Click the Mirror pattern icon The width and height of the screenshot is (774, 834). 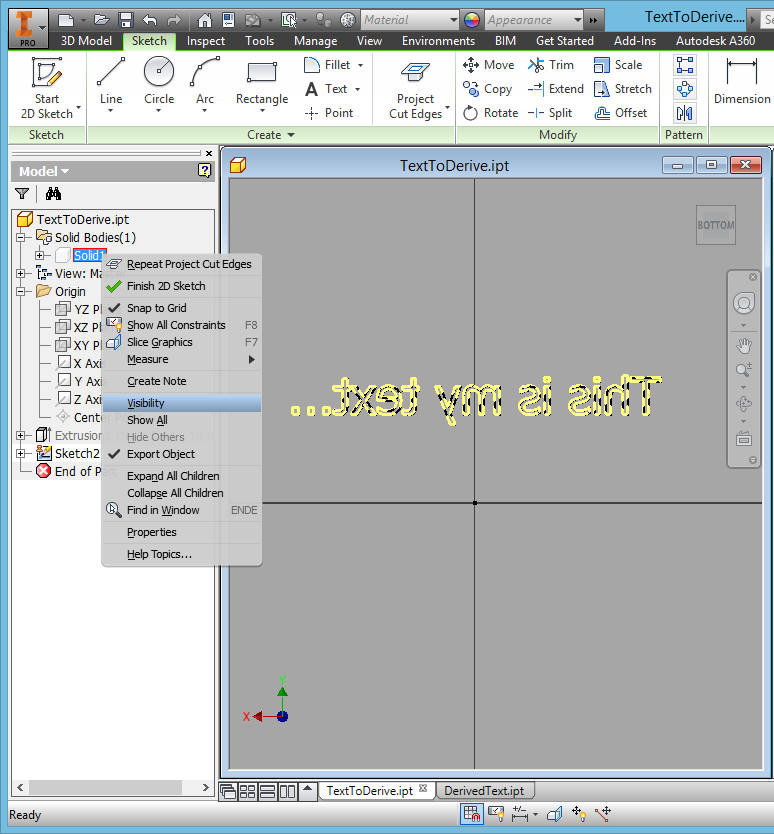click(685, 113)
